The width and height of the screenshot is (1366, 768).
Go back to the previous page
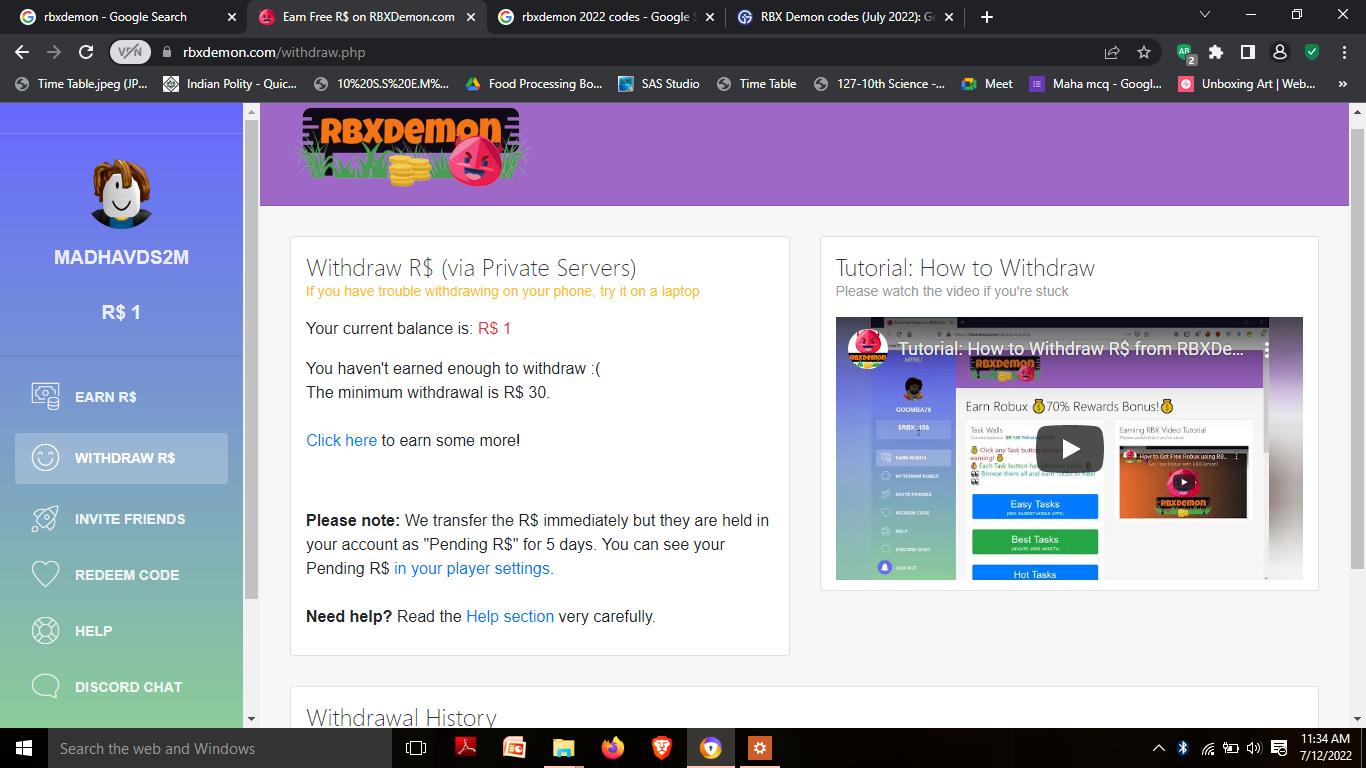tap(22, 52)
